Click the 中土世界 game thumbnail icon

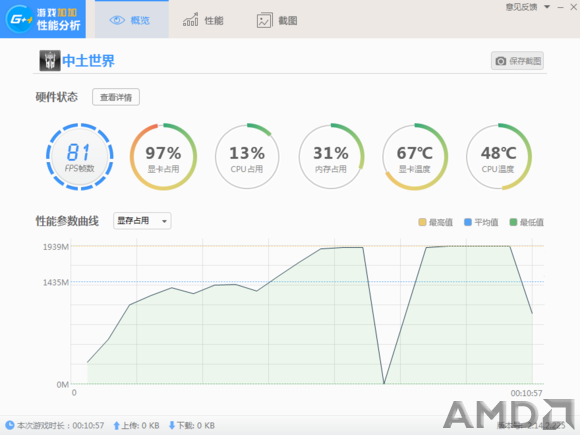click(x=50, y=61)
